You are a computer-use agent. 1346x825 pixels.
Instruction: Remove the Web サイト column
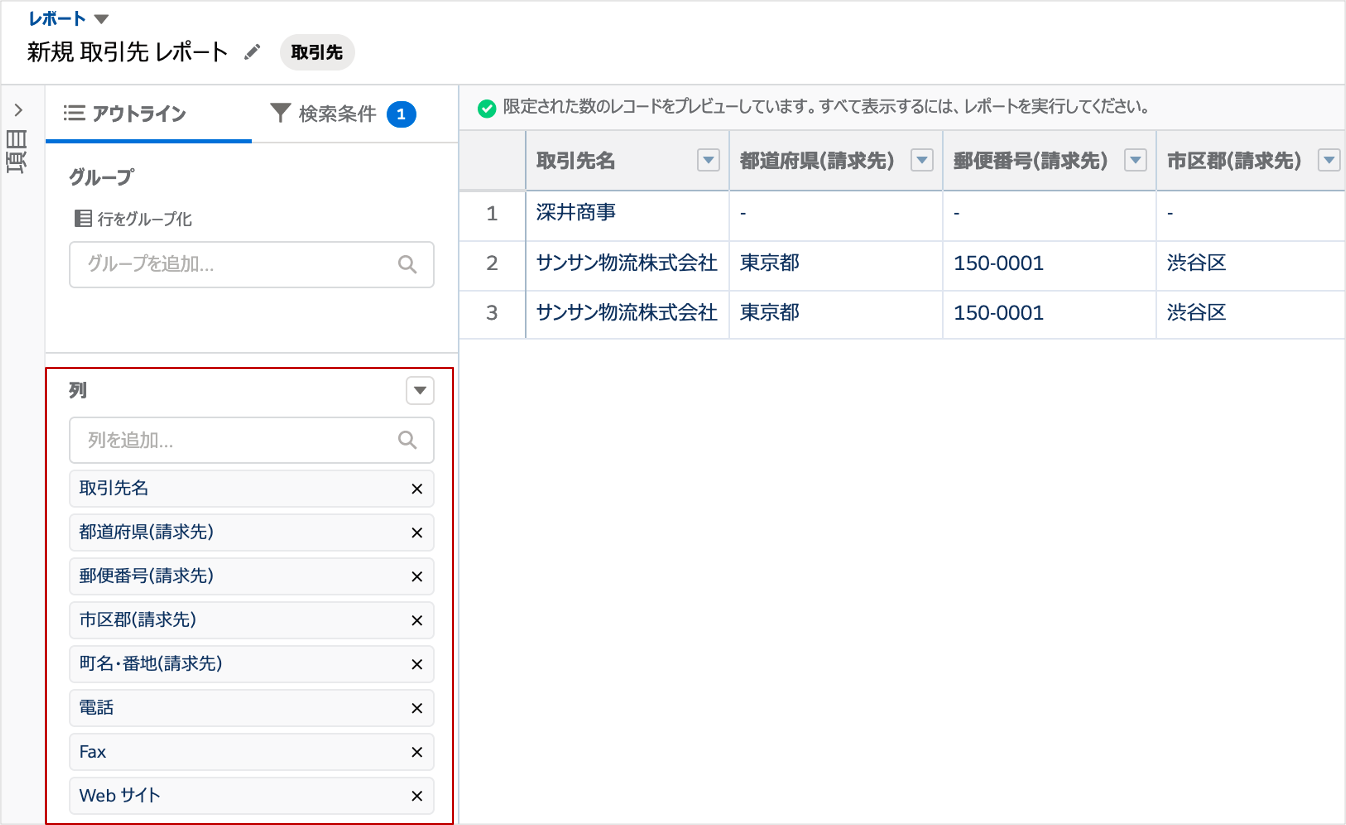pyautogui.click(x=417, y=797)
